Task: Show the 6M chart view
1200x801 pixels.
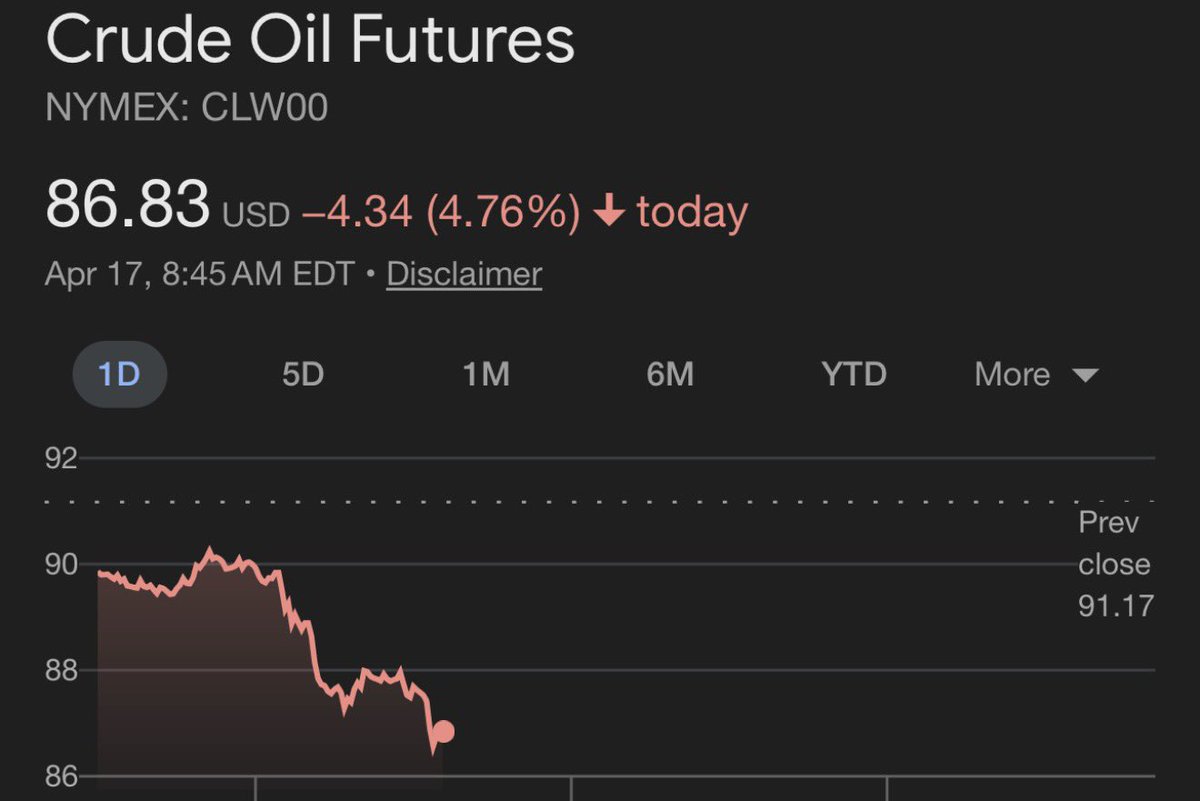Action: point(670,374)
